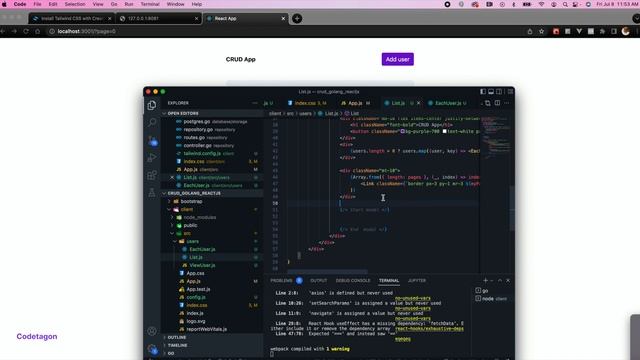The image size is (640, 360).
Task: Click the split editor icon in VS Code
Action: [497, 103]
